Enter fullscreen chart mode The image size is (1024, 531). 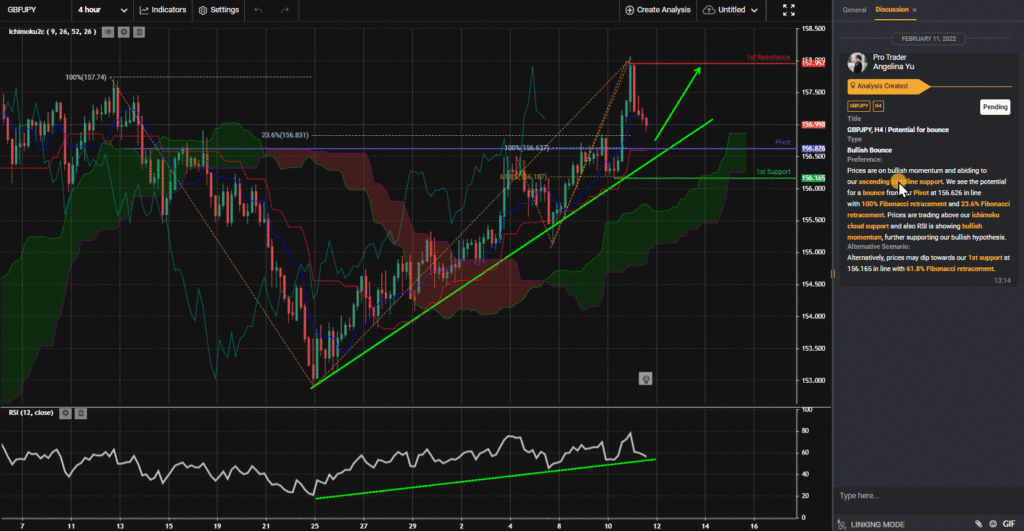[x=789, y=10]
